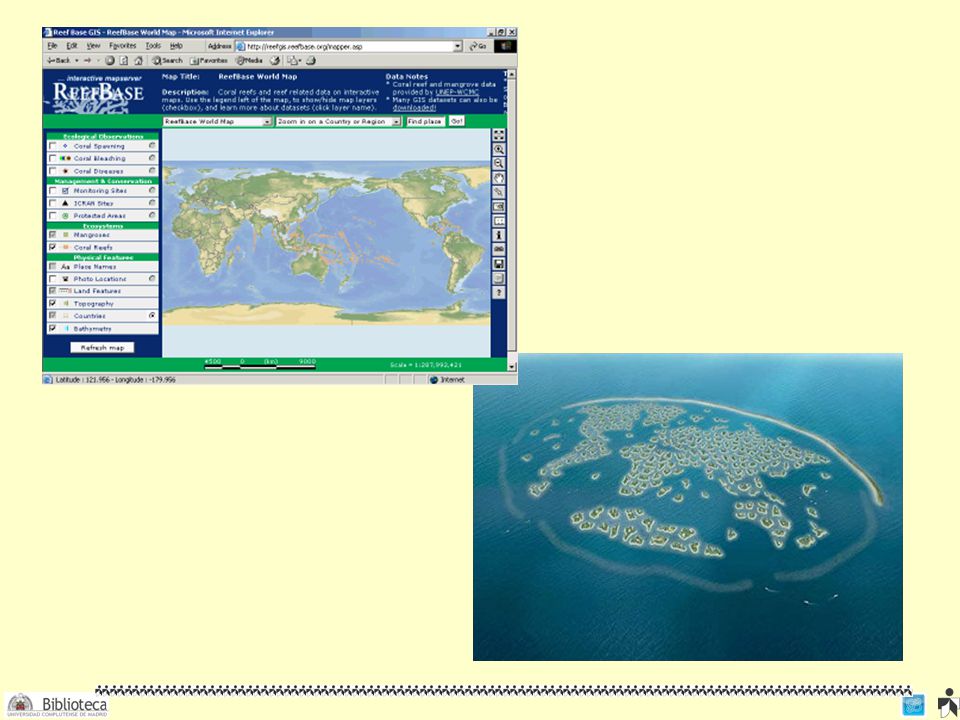
Task: Click the browser Home icon
Action: click(x=138, y=61)
